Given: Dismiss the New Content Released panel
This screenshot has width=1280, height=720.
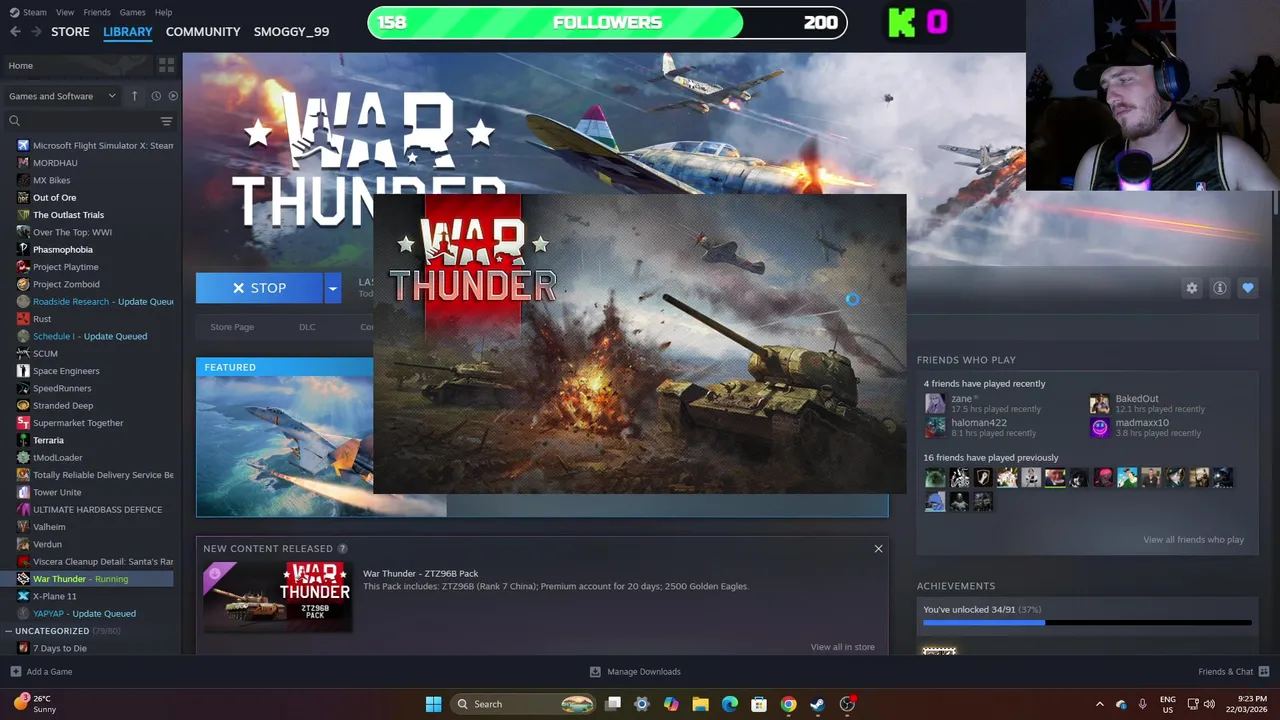Looking at the screenshot, I should [878, 548].
